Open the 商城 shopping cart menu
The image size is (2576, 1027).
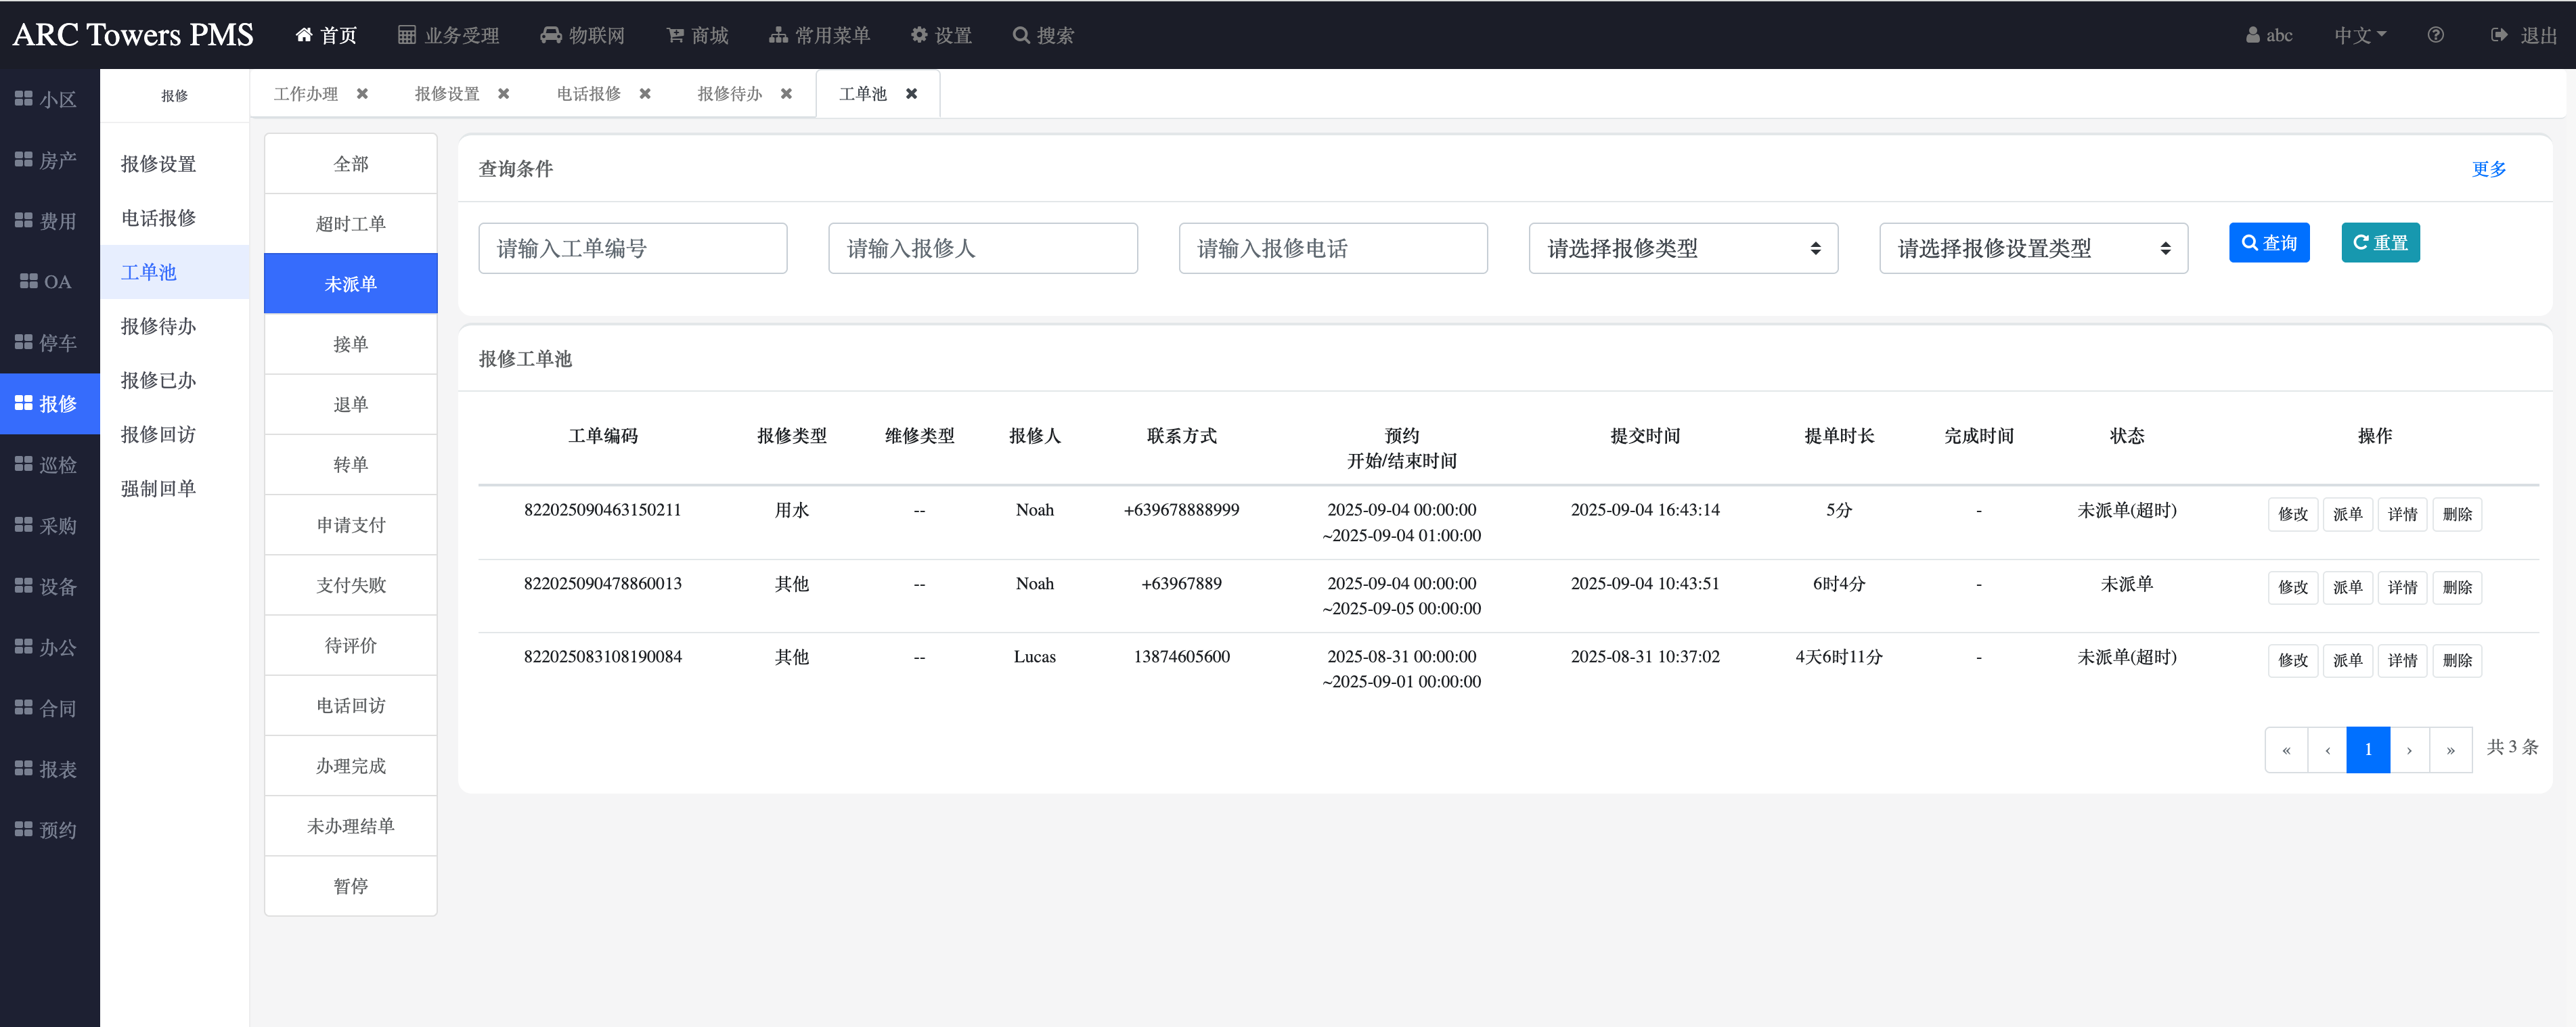pyautogui.click(x=675, y=35)
